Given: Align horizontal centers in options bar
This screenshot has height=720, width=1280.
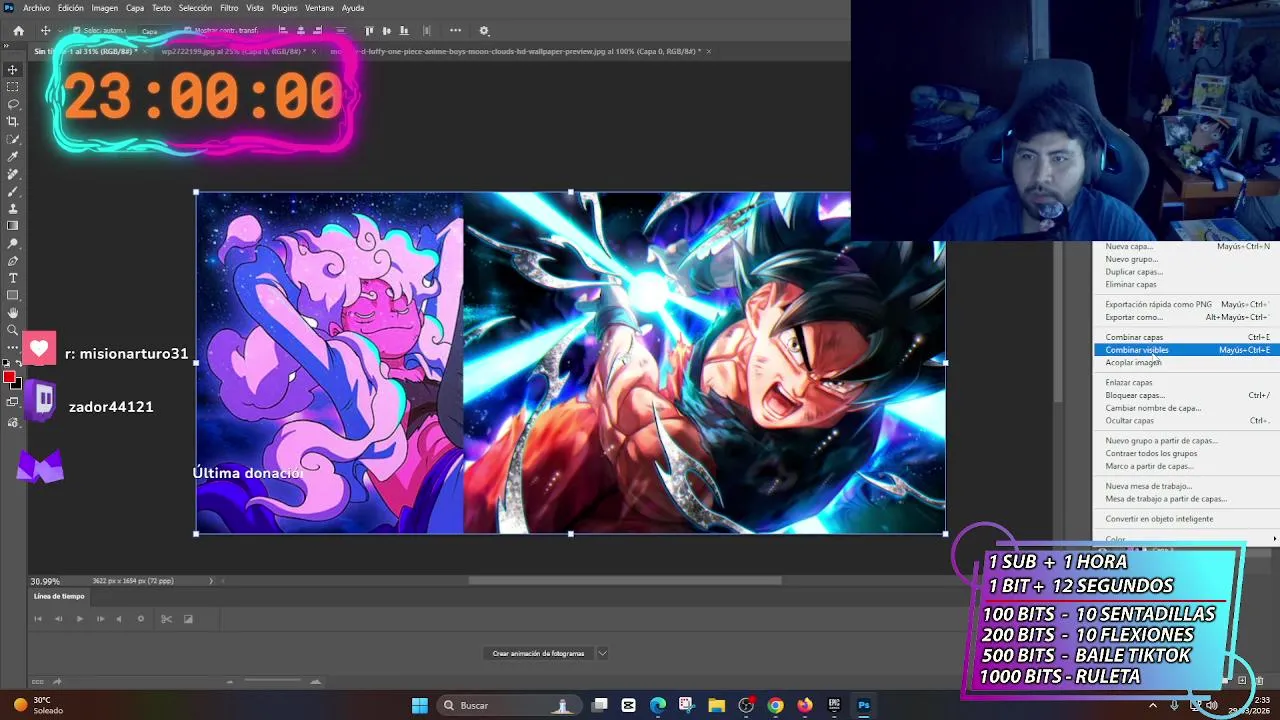Looking at the screenshot, I should click(301, 31).
